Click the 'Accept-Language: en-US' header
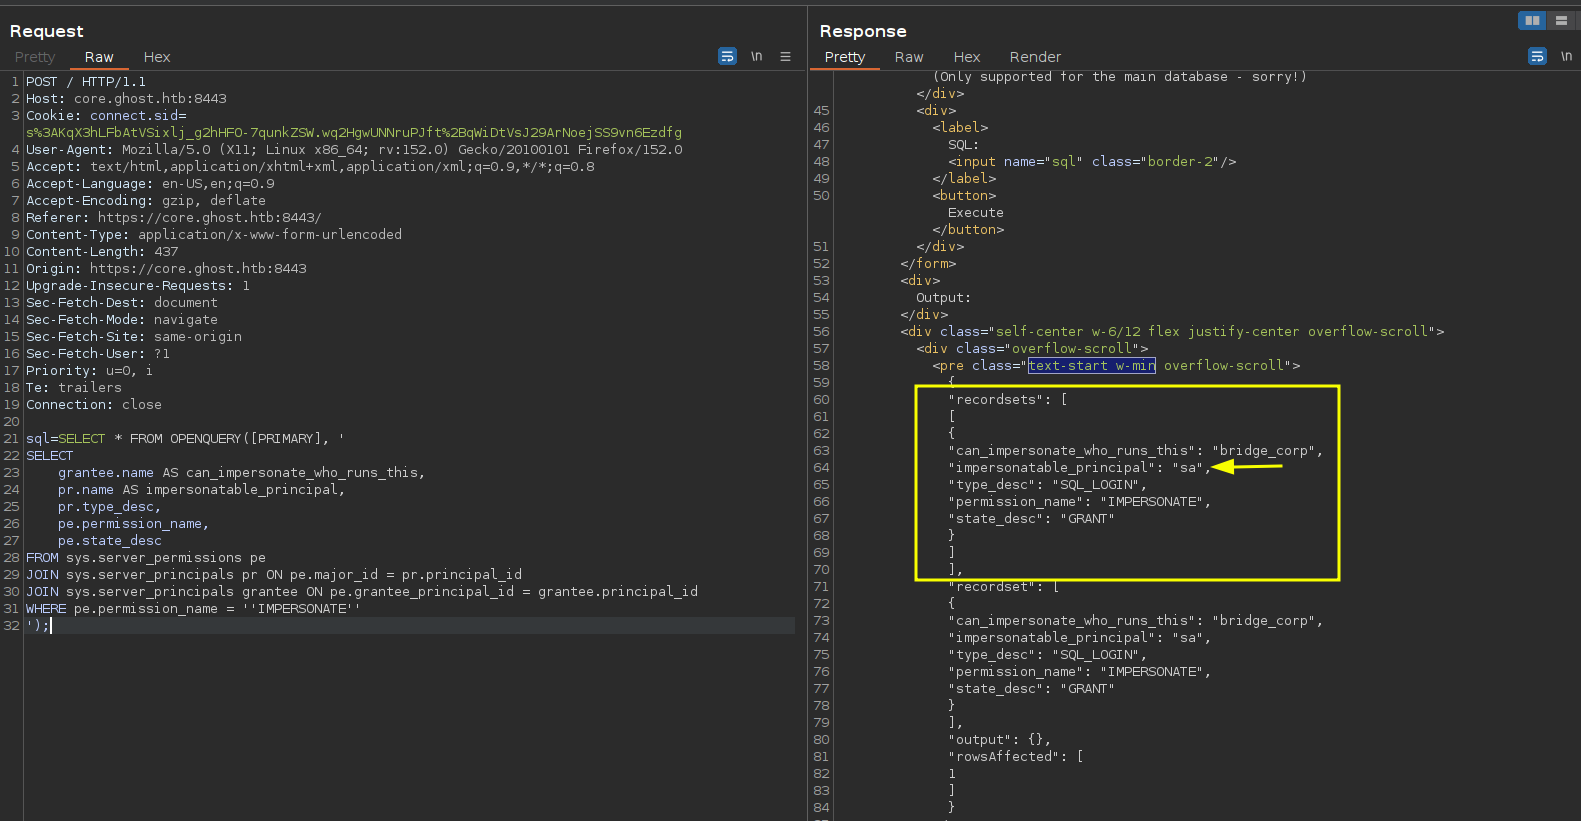 pos(150,184)
